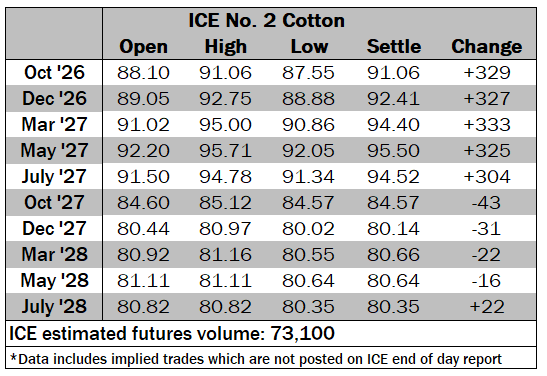Click the Dec '26 settle value 92.41
The height and width of the screenshot is (376, 547).
point(393,99)
